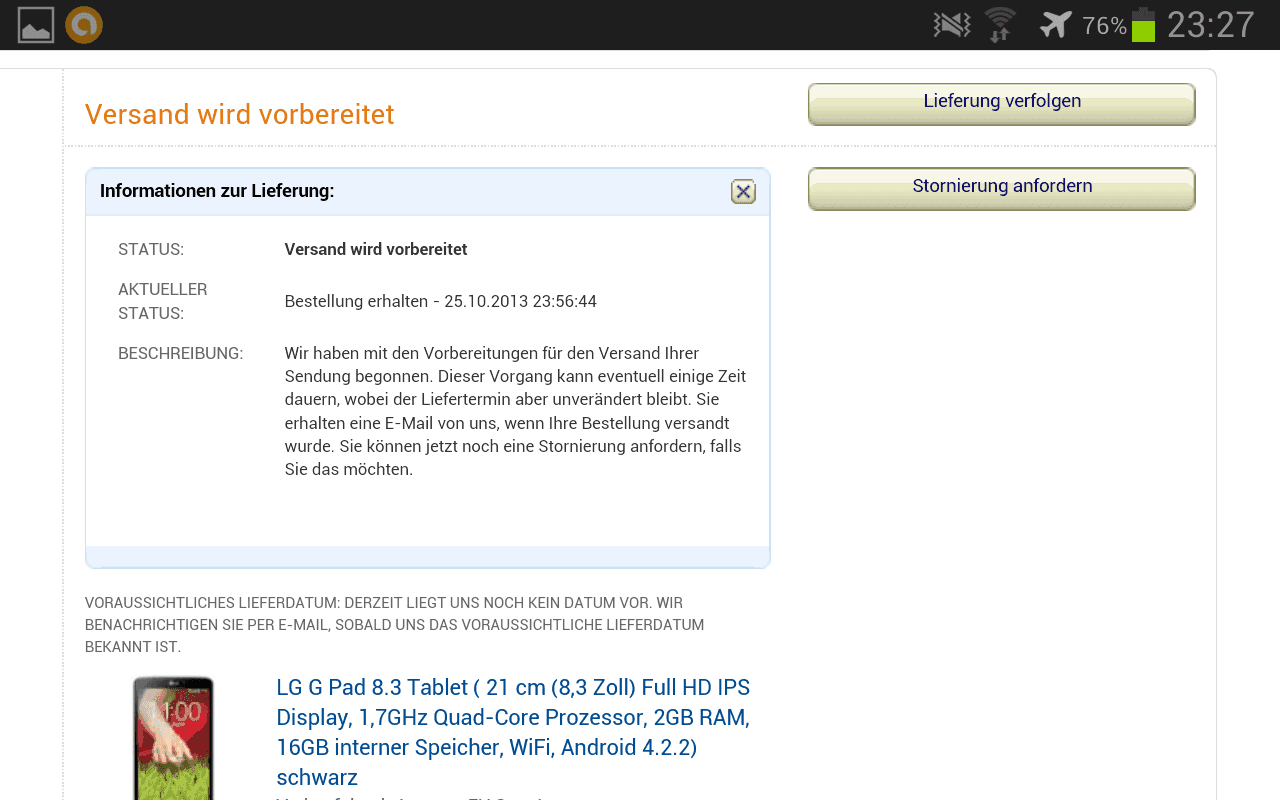Tap the AKTUELLER STATUS: label
The image size is (1280, 800).
tap(163, 301)
